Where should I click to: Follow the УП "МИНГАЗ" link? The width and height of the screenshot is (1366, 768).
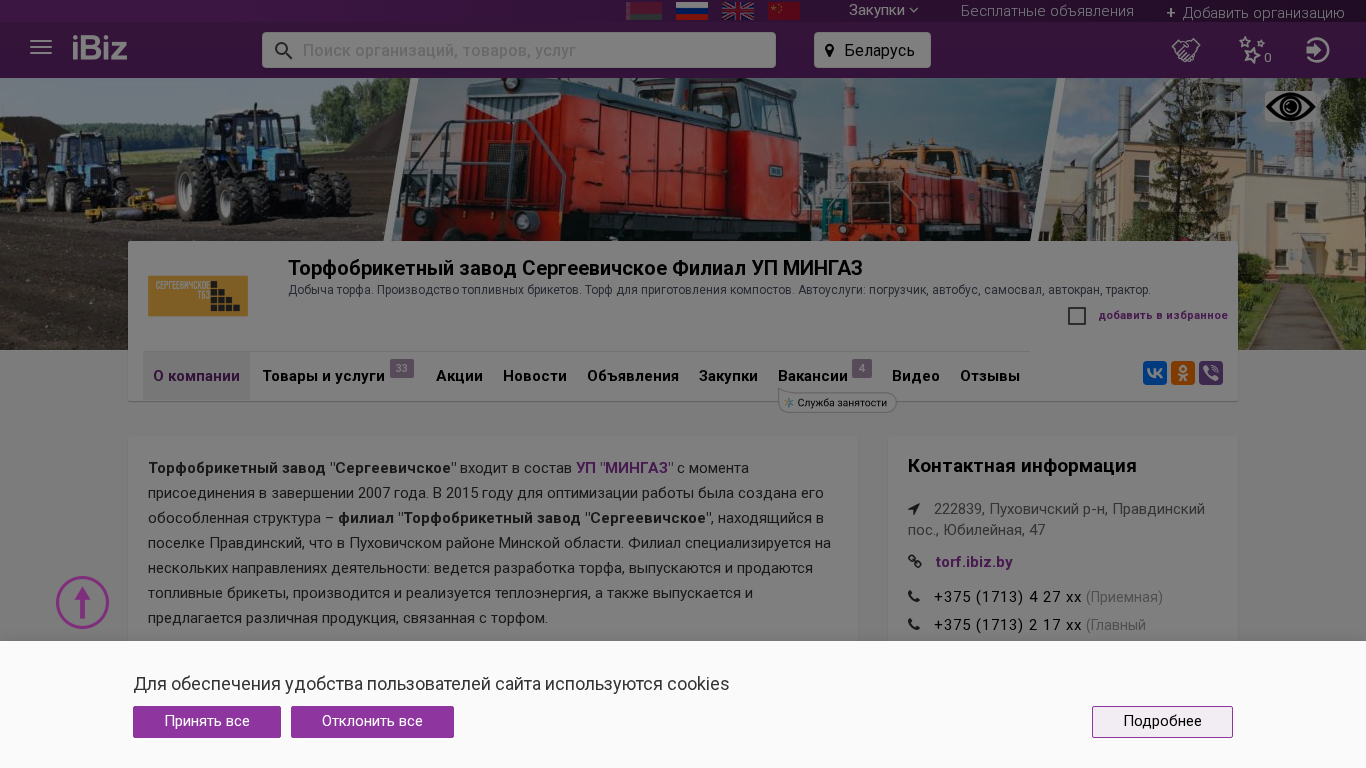[x=625, y=468]
